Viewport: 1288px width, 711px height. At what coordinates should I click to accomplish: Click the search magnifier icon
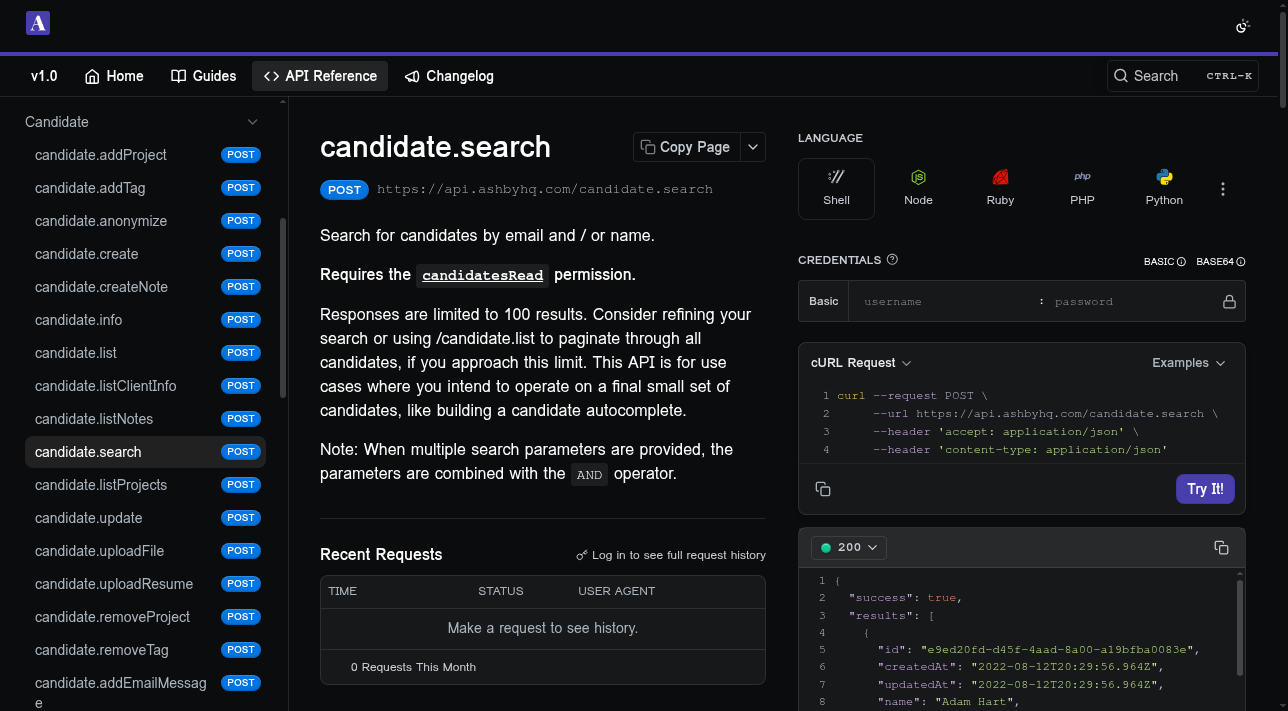1121,76
